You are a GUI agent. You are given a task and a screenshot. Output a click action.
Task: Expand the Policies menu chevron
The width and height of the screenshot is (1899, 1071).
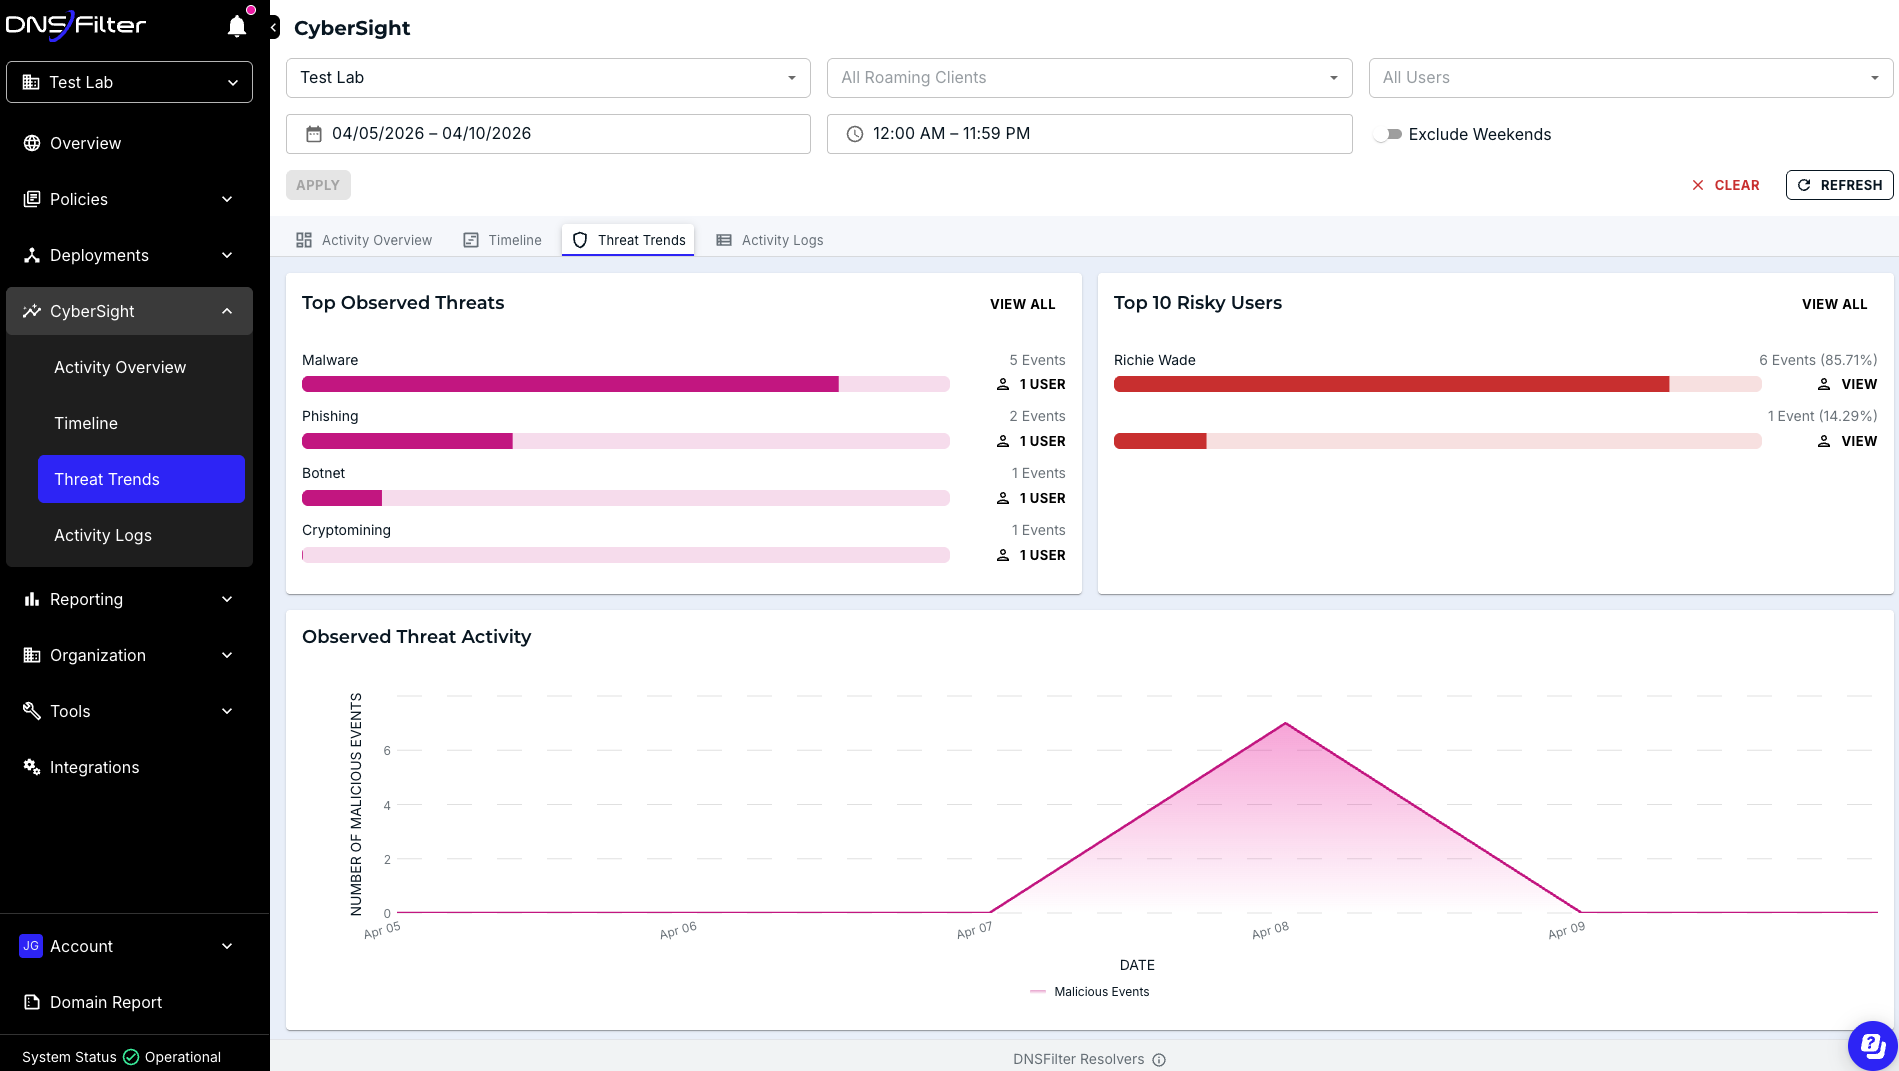pos(227,199)
